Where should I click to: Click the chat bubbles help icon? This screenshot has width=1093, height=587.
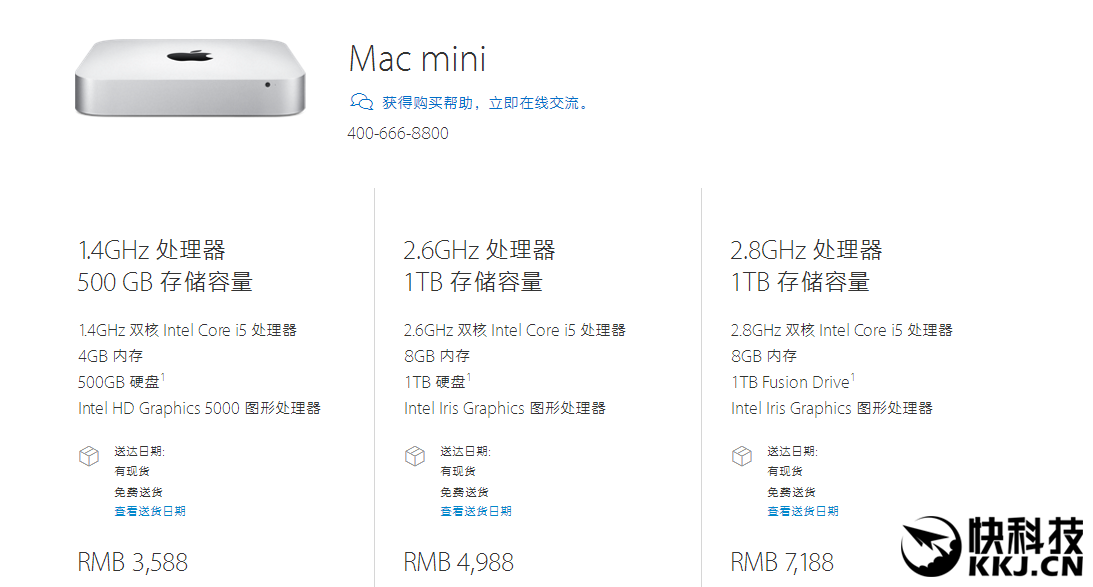click(x=360, y=102)
